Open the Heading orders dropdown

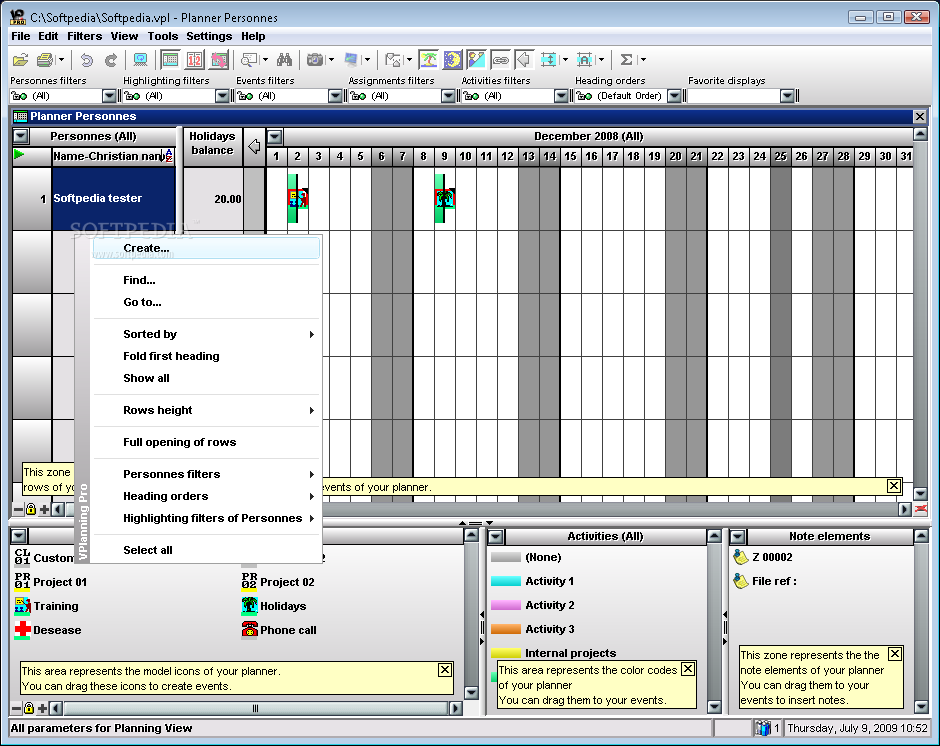pos(674,96)
